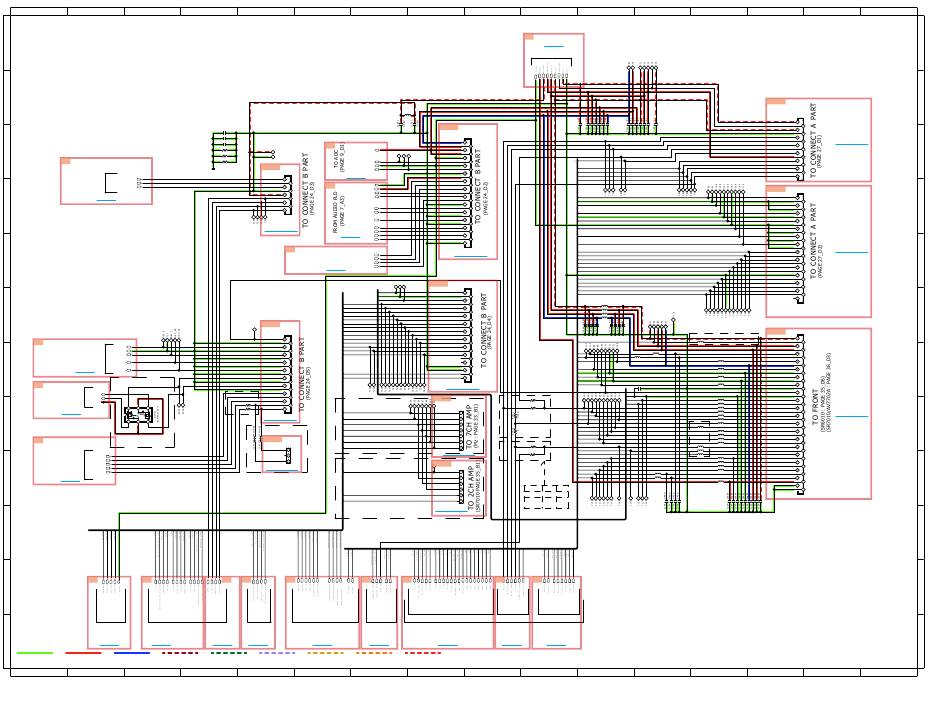Click the purple dashed legend line
This screenshot has height=702, width=950.
(x=277, y=653)
